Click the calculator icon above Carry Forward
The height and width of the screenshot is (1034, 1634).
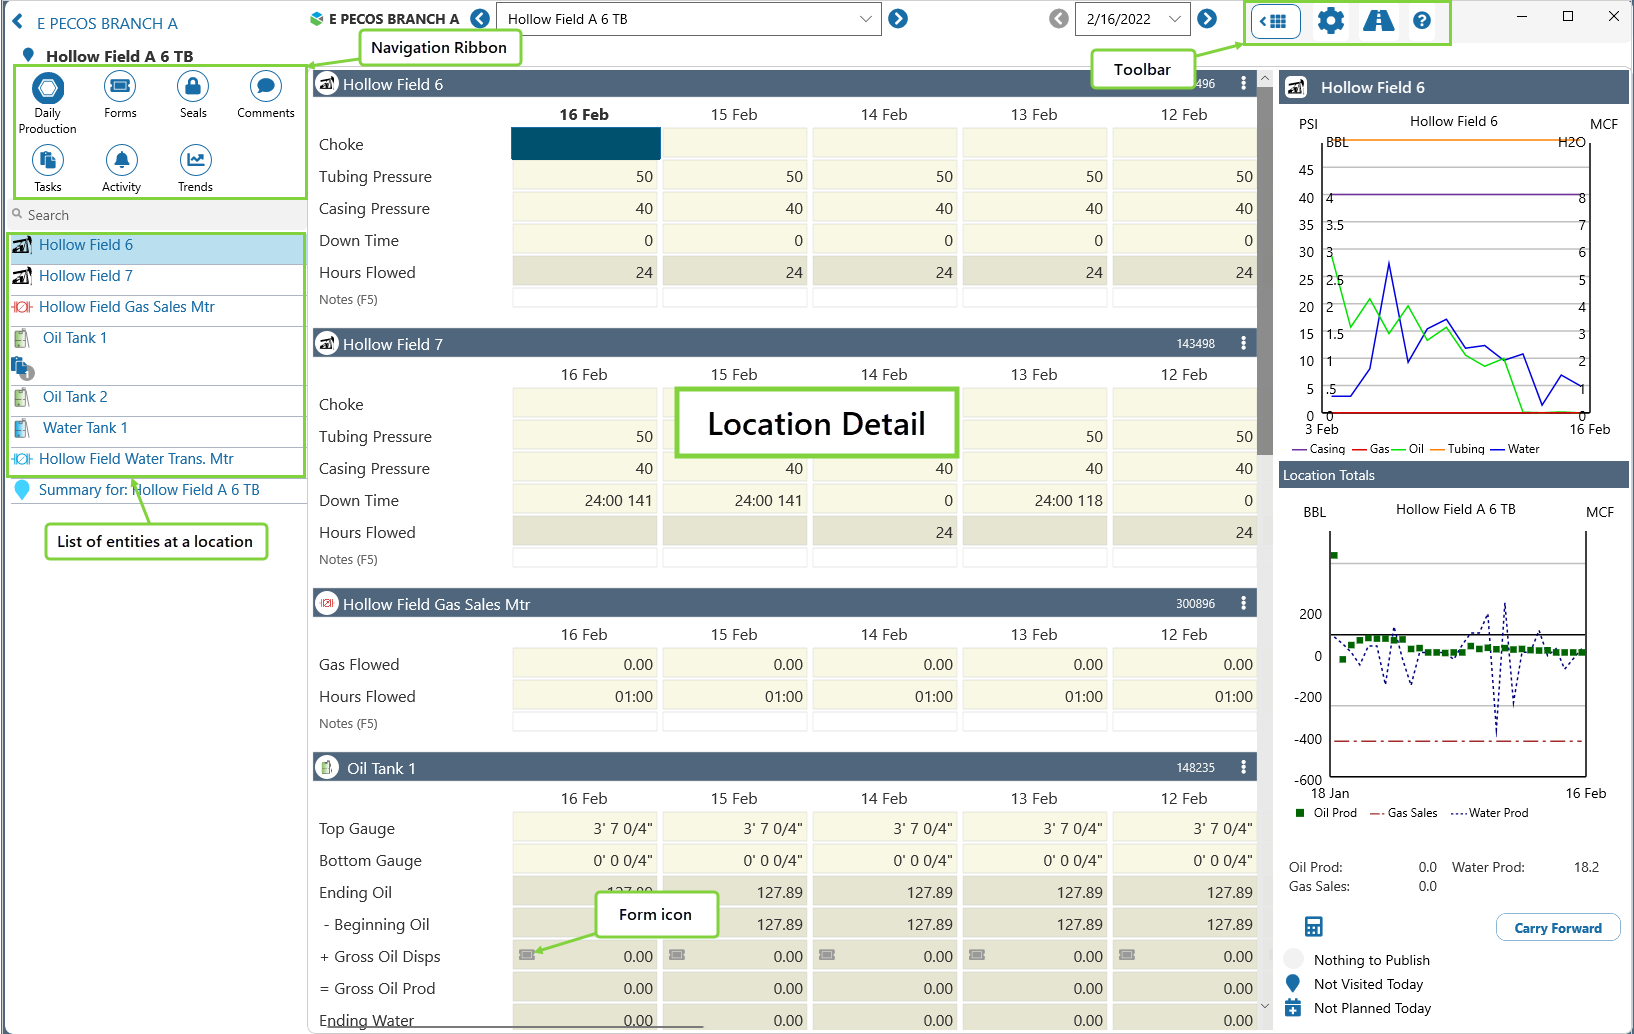point(1314,927)
